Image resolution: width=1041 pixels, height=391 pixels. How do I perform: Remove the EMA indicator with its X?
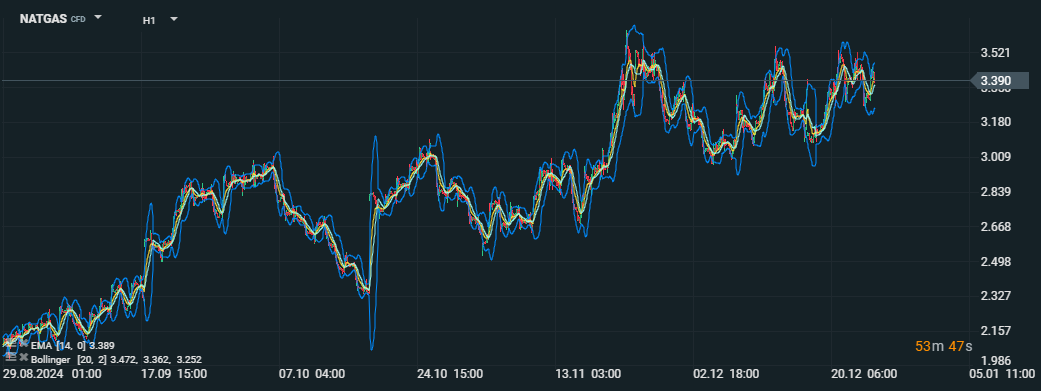coord(24,343)
